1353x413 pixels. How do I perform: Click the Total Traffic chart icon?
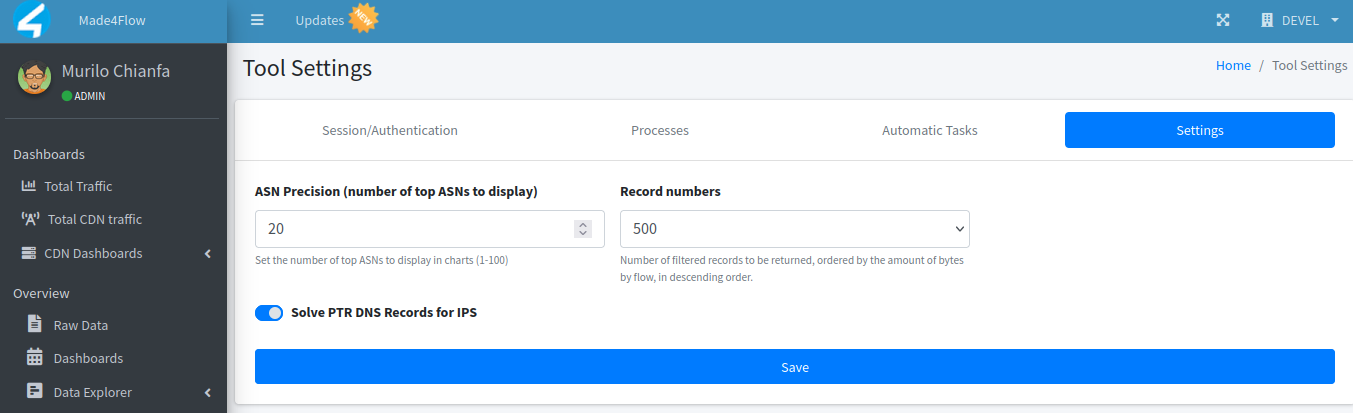[x=29, y=186]
